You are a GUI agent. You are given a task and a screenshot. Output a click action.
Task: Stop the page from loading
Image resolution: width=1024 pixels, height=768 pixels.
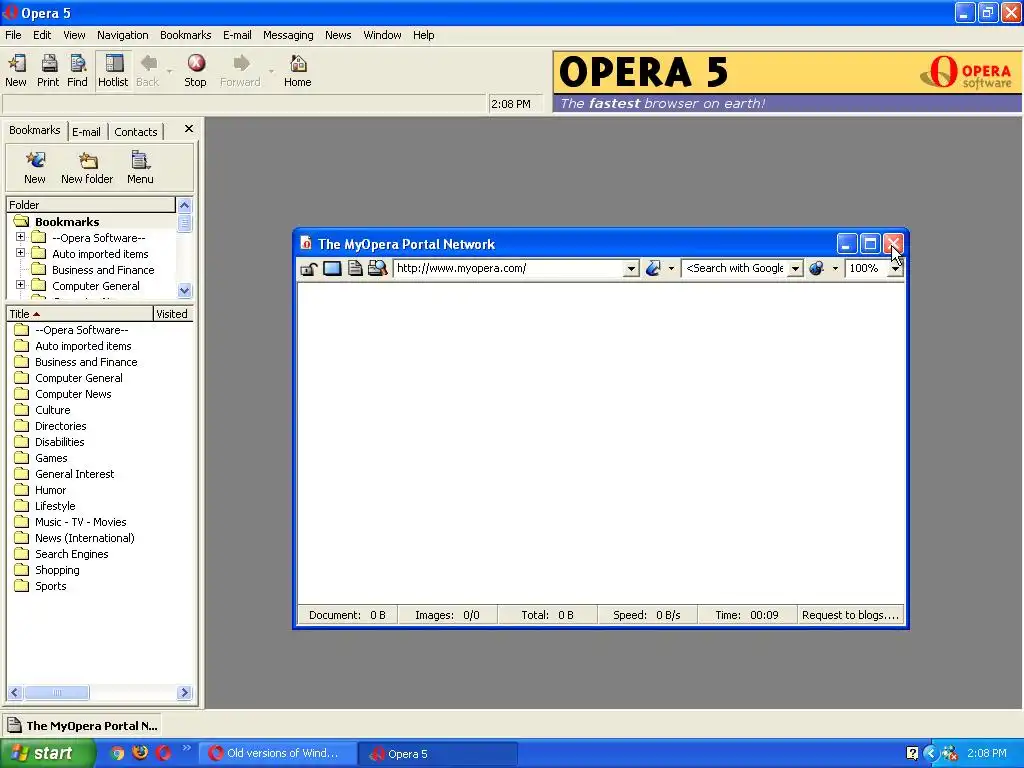pos(195,70)
